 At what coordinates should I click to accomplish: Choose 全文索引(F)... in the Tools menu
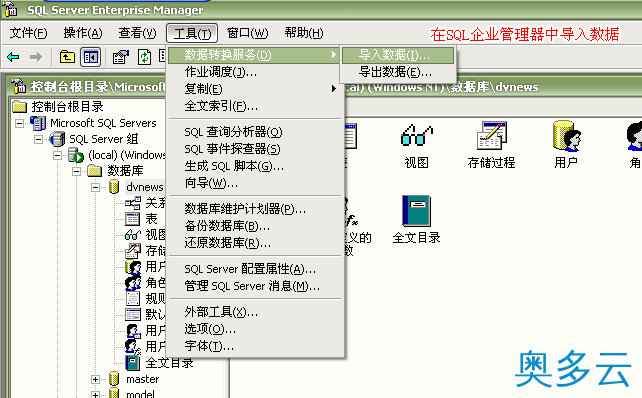pos(255,106)
